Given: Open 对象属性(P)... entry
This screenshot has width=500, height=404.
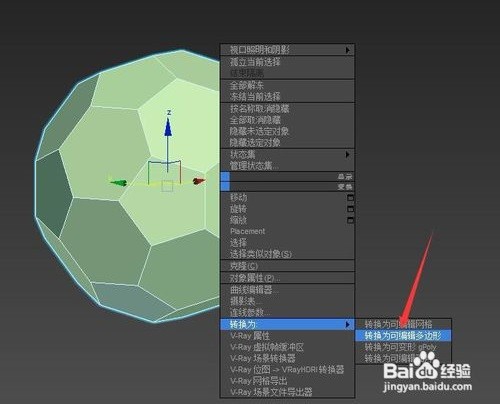Looking at the screenshot, I should tap(287, 278).
